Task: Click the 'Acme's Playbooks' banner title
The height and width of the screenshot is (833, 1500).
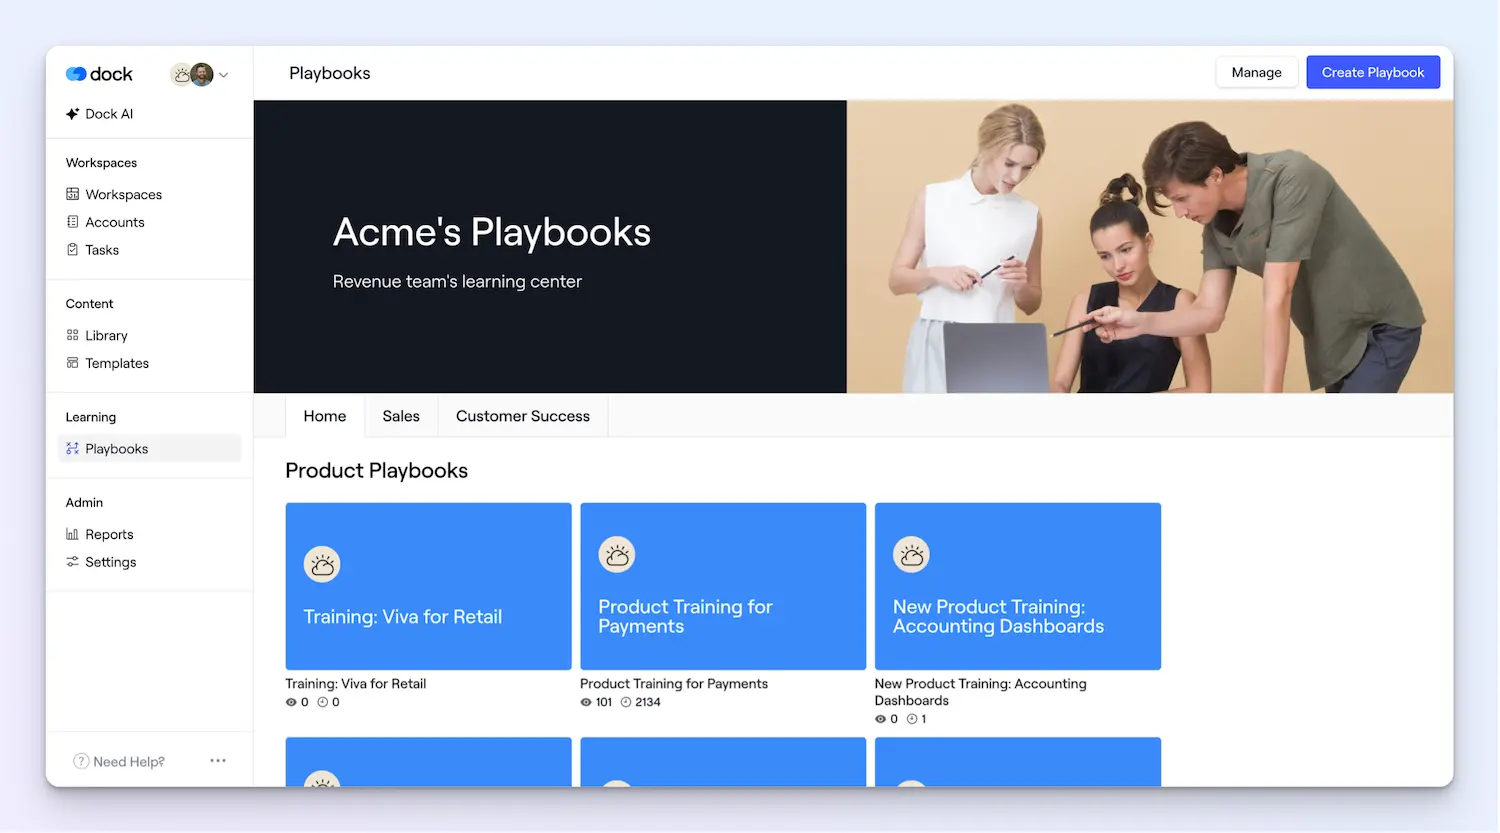Action: 492,232
